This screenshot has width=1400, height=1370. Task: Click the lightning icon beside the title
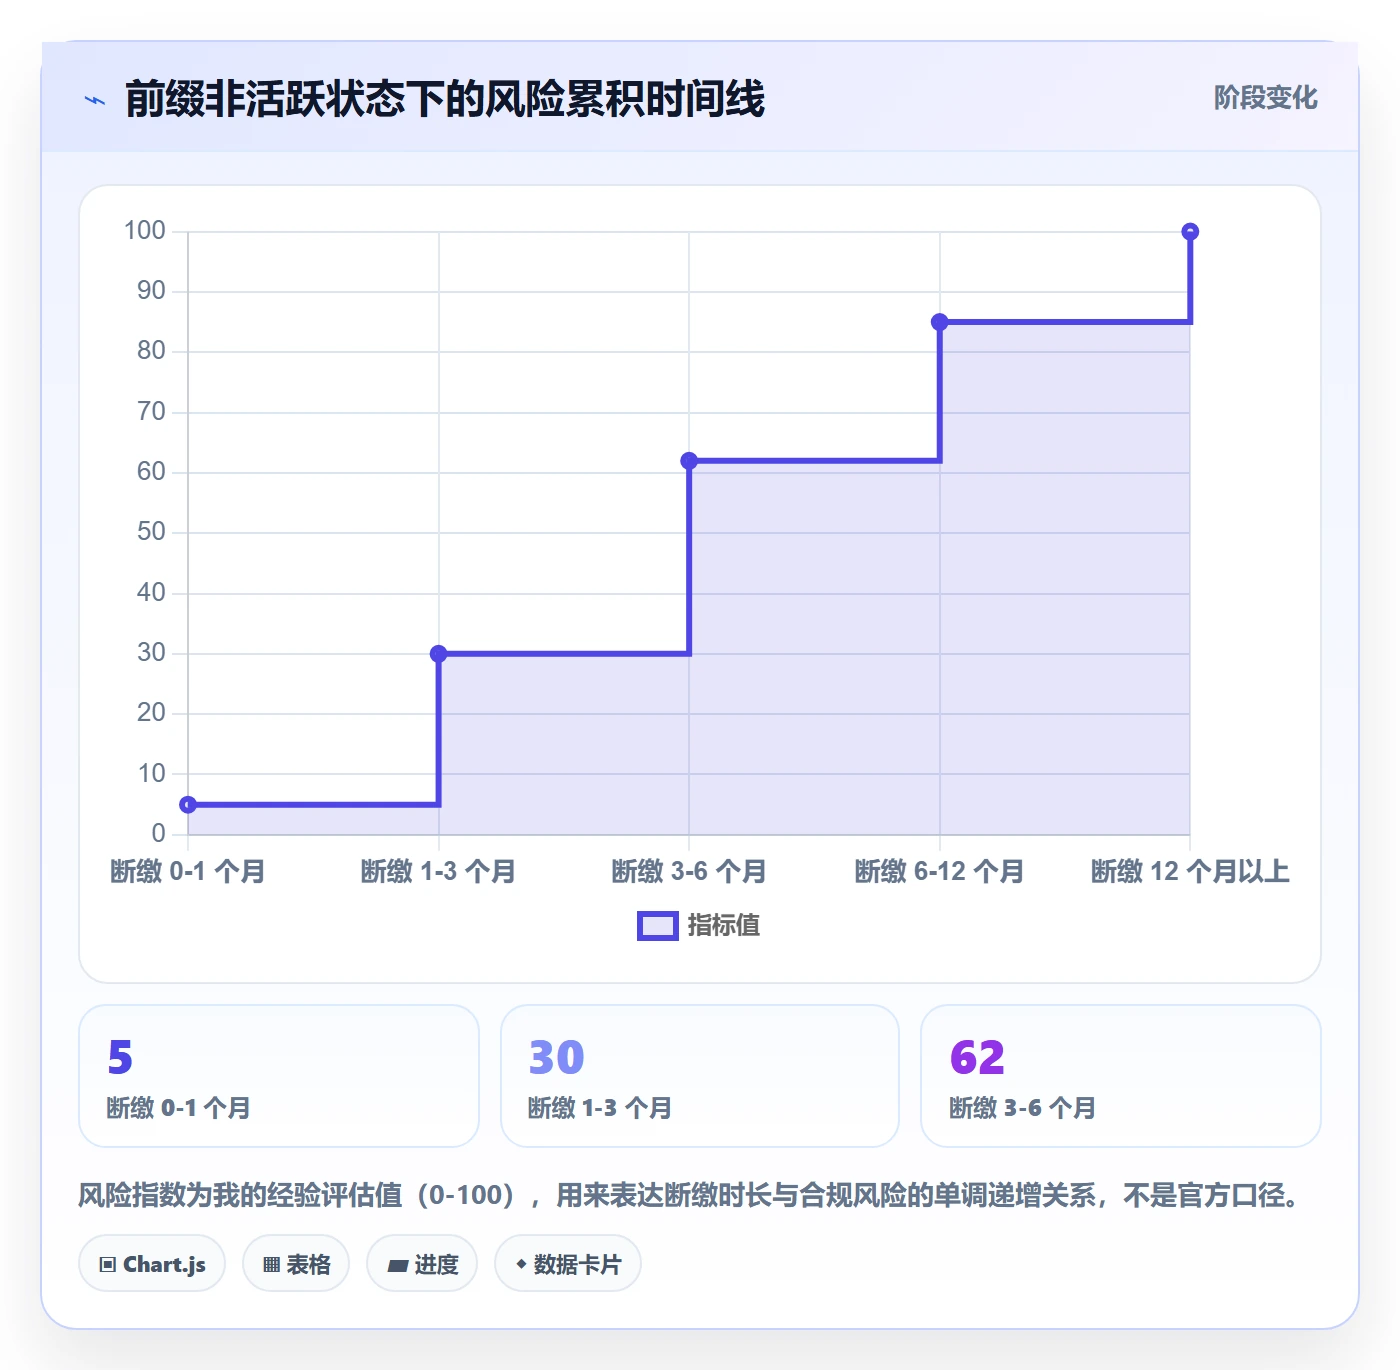(95, 100)
